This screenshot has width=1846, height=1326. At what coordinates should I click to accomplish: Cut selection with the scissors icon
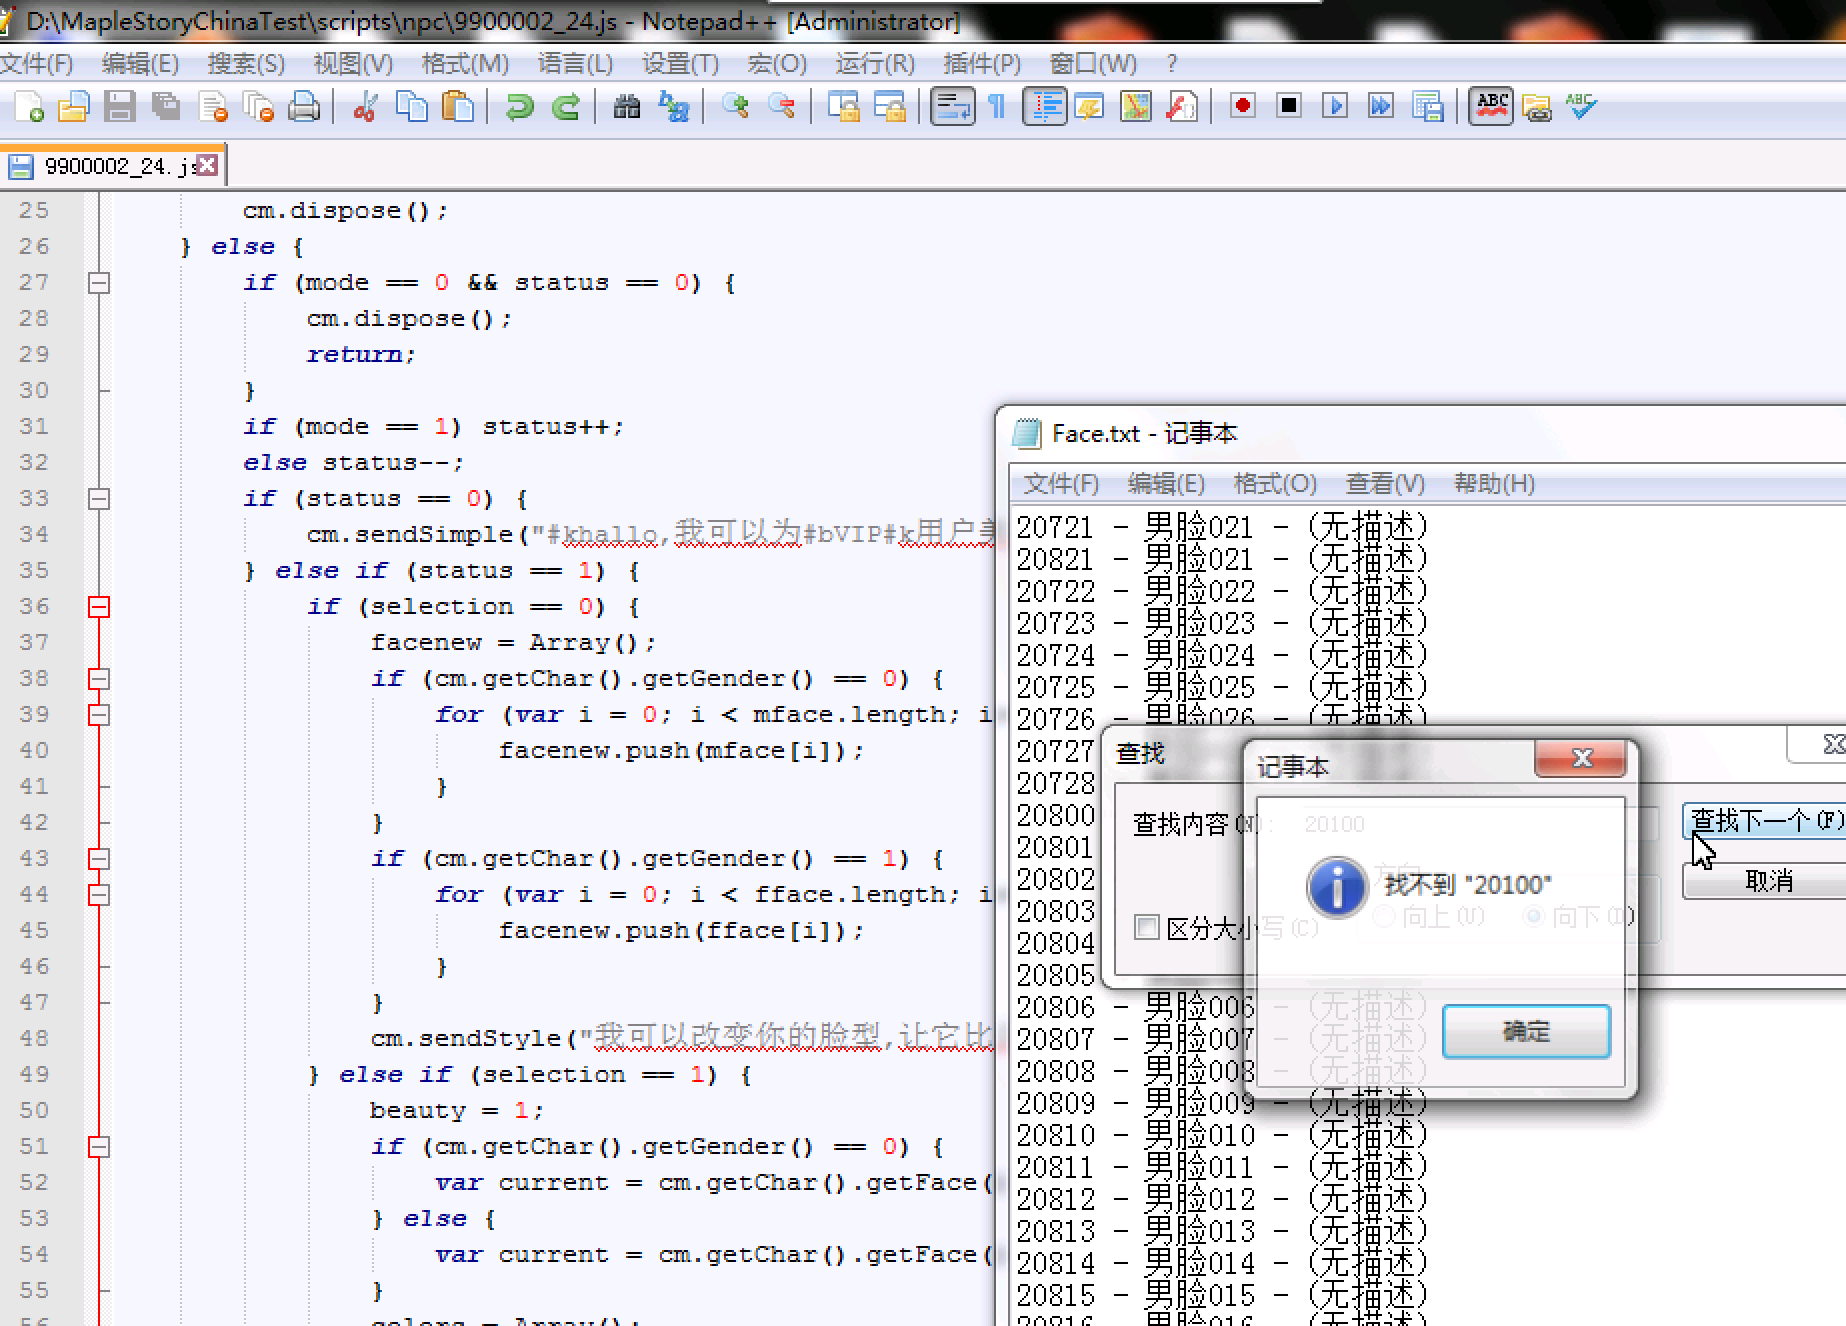(x=365, y=107)
